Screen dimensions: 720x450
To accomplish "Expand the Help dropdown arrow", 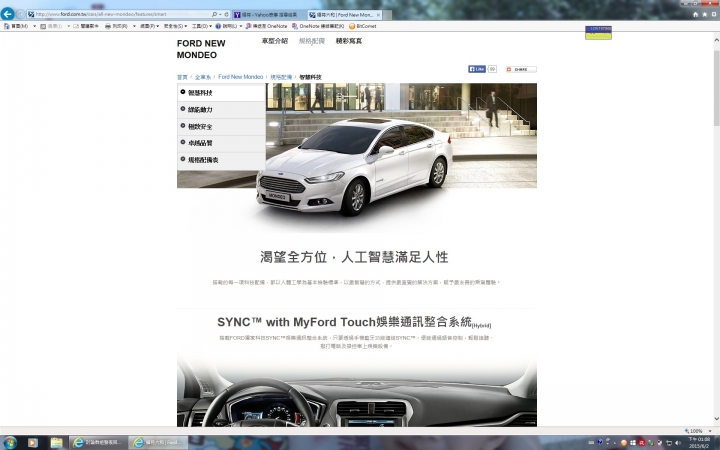I will 241,26.
